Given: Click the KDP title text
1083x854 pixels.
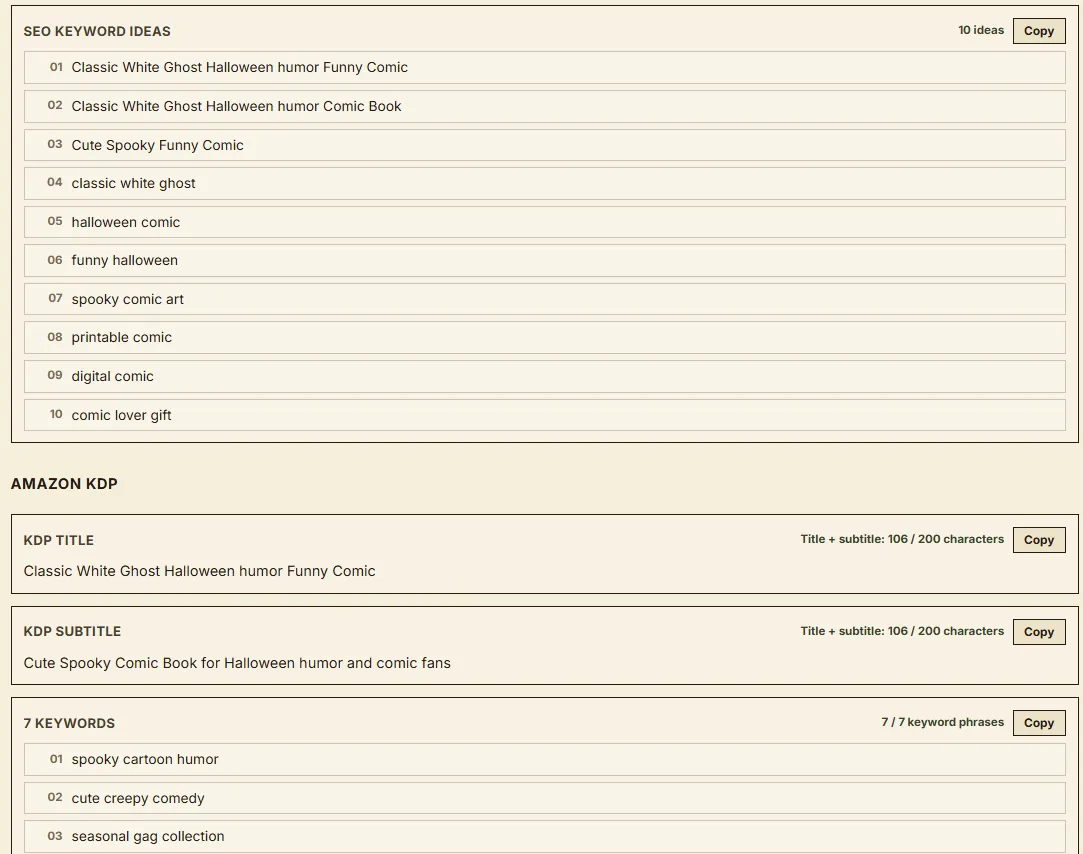Looking at the screenshot, I should [200, 571].
